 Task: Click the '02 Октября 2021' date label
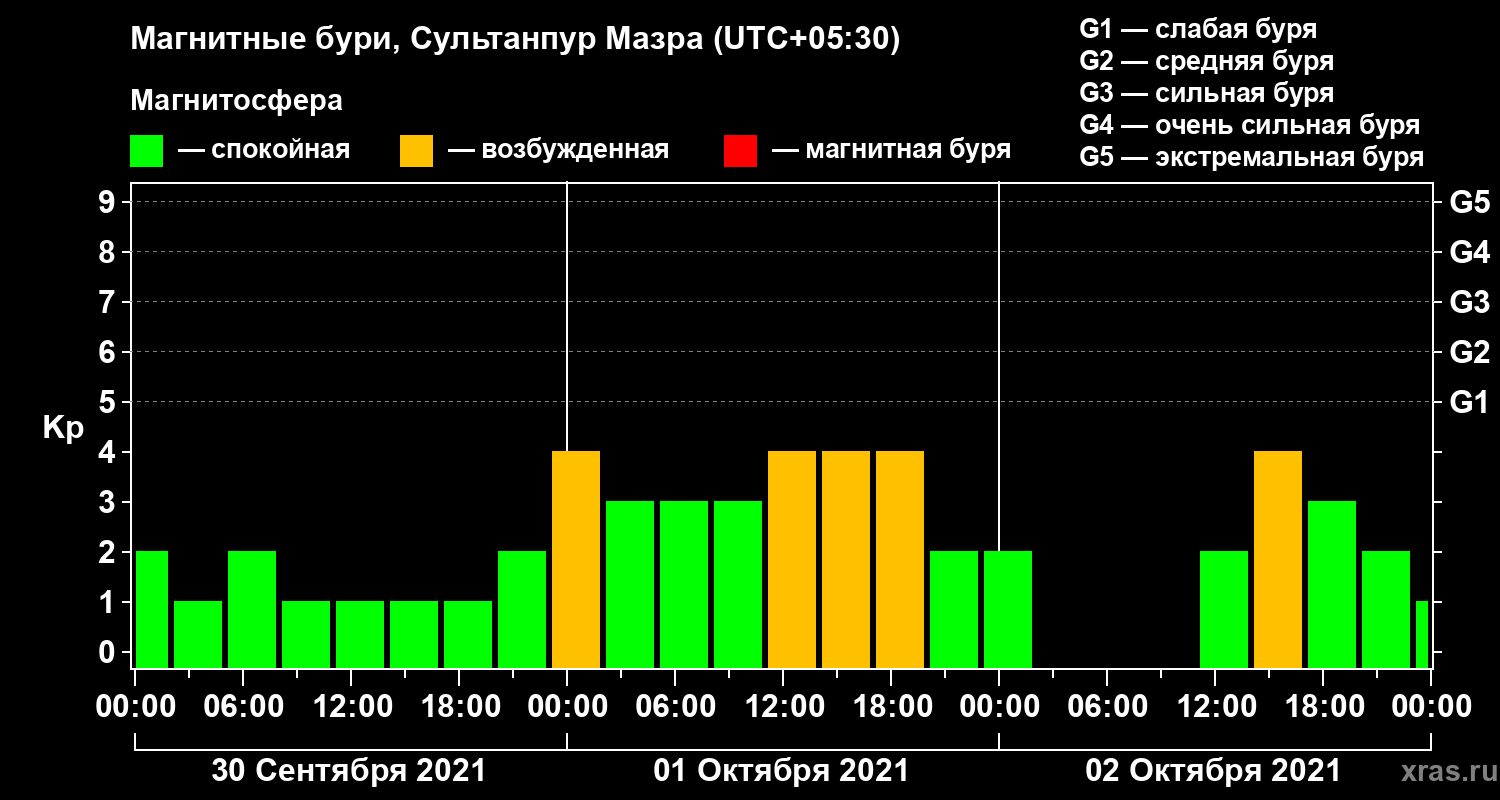coord(1213,771)
